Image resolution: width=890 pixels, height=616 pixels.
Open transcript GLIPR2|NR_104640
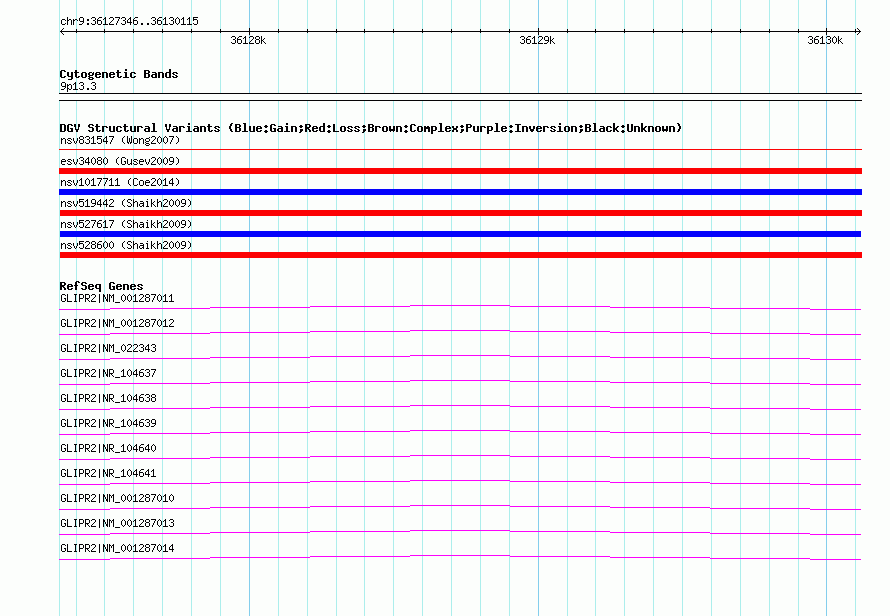tap(108, 449)
